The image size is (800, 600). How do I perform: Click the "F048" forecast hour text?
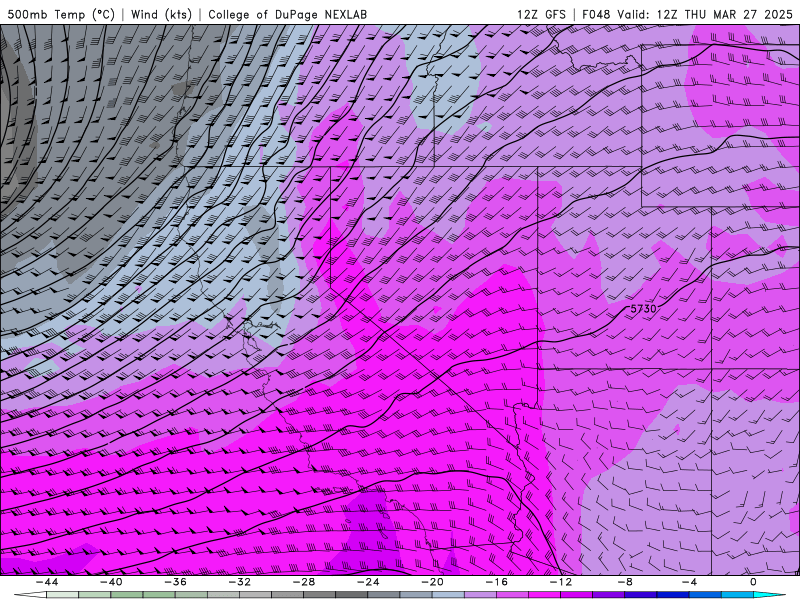(x=596, y=14)
